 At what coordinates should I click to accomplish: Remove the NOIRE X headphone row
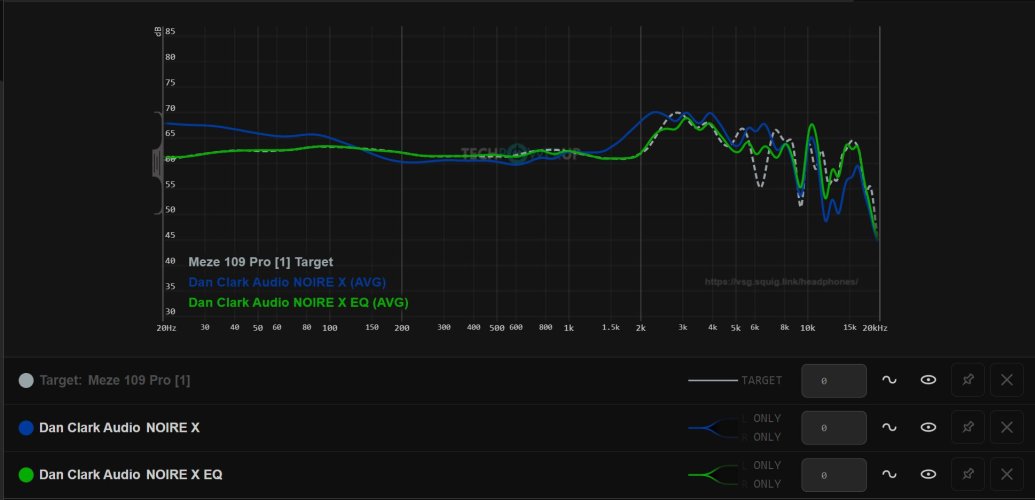(1007, 427)
